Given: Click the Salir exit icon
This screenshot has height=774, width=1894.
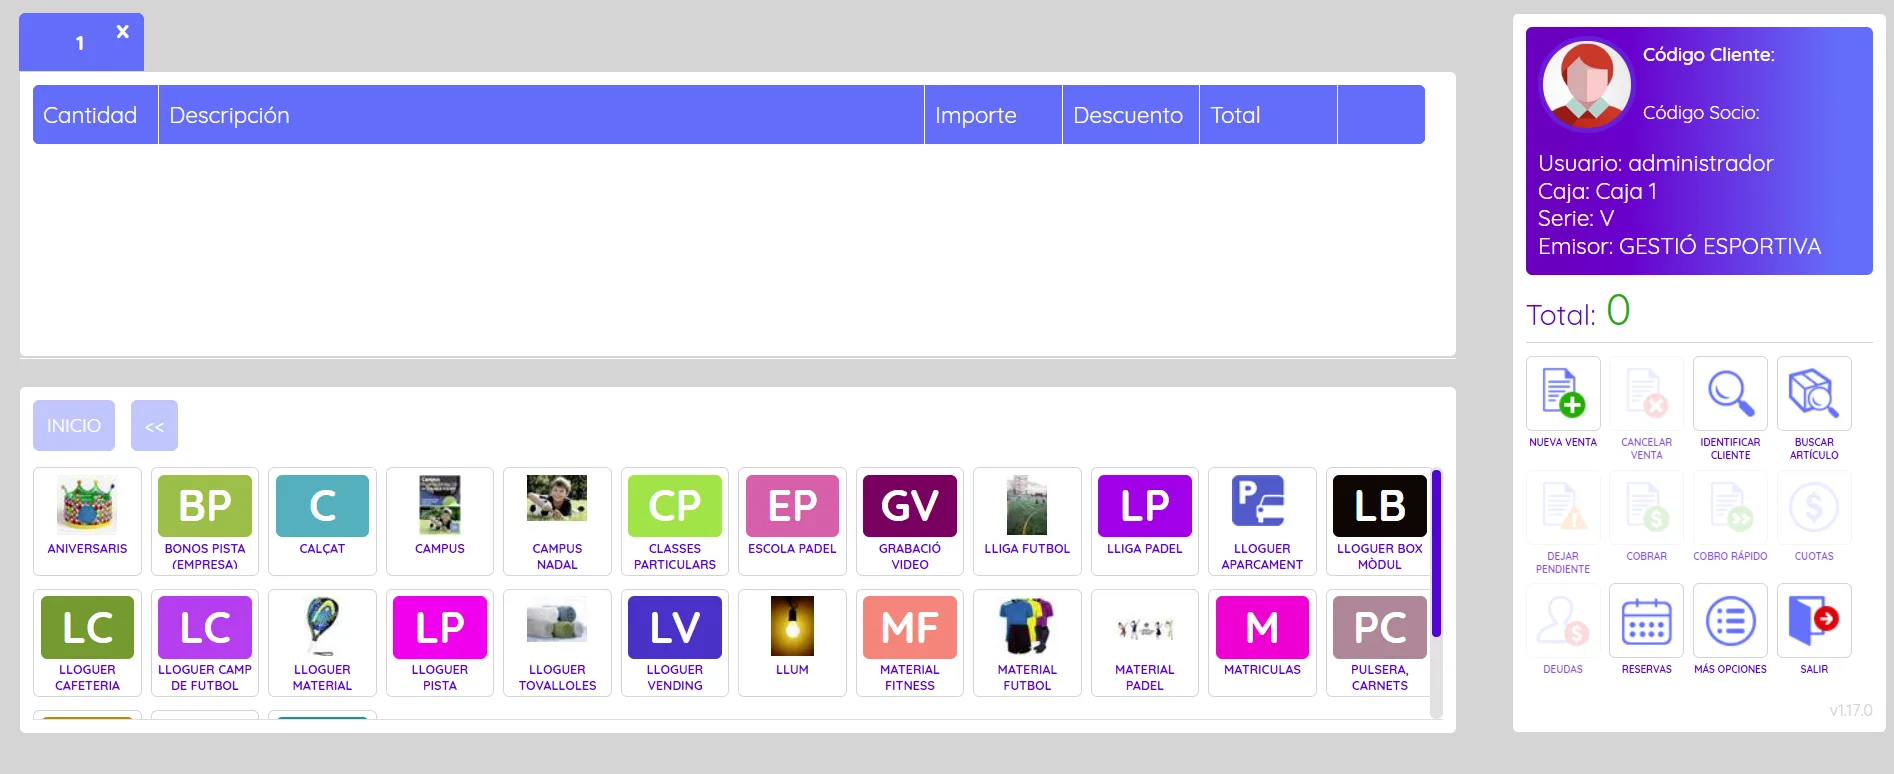Looking at the screenshot, I should (1814, 621).
